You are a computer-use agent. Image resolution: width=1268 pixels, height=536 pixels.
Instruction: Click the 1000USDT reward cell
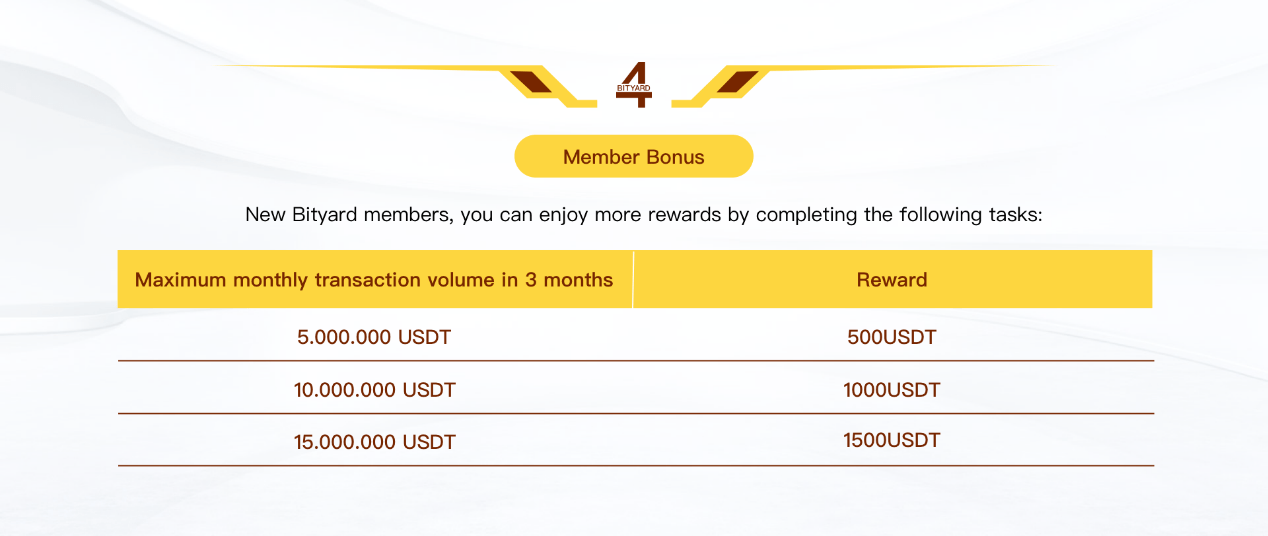click(x=892, y=389)
